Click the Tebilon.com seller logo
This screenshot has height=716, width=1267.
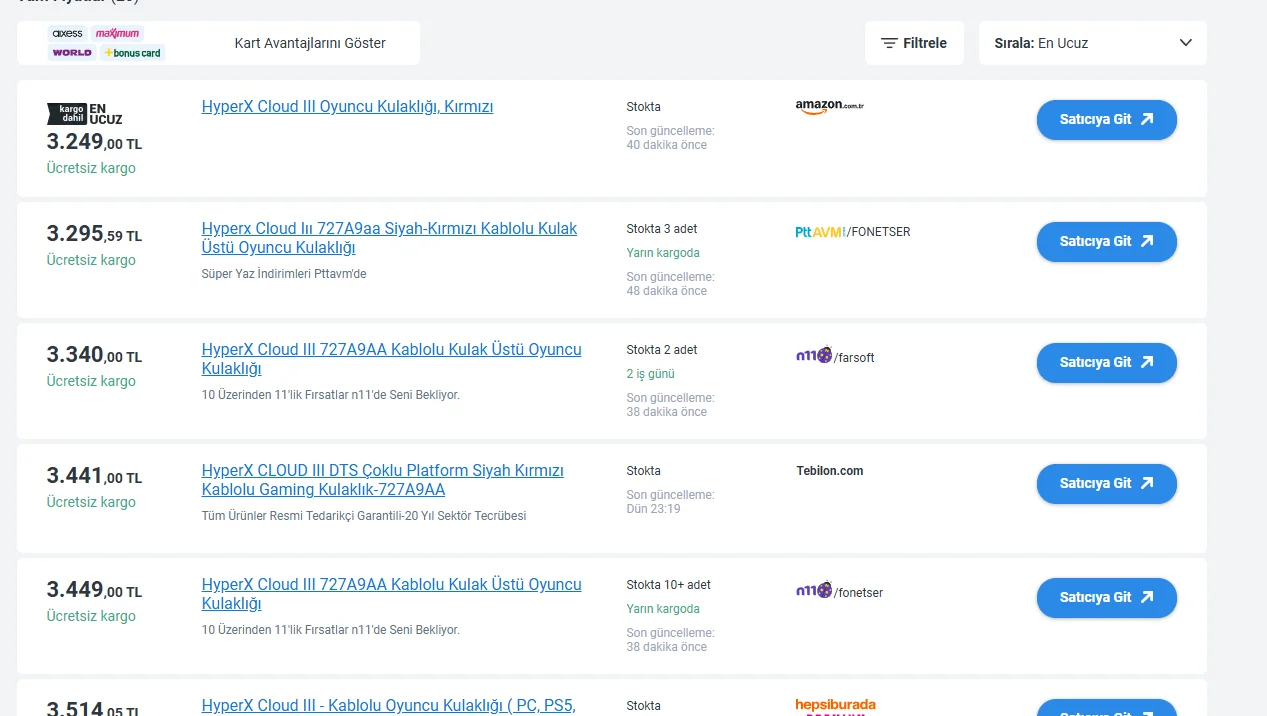coord(829,471)
